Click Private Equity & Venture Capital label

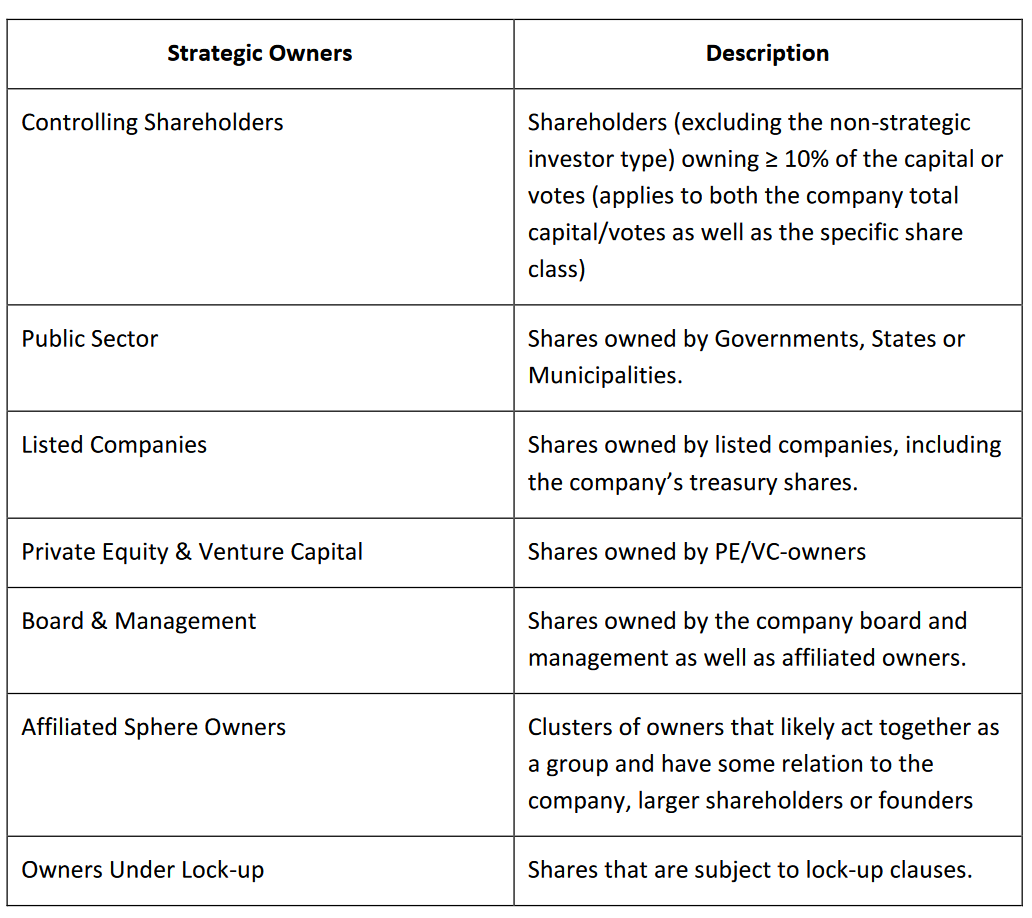click(x=192, y=552)
